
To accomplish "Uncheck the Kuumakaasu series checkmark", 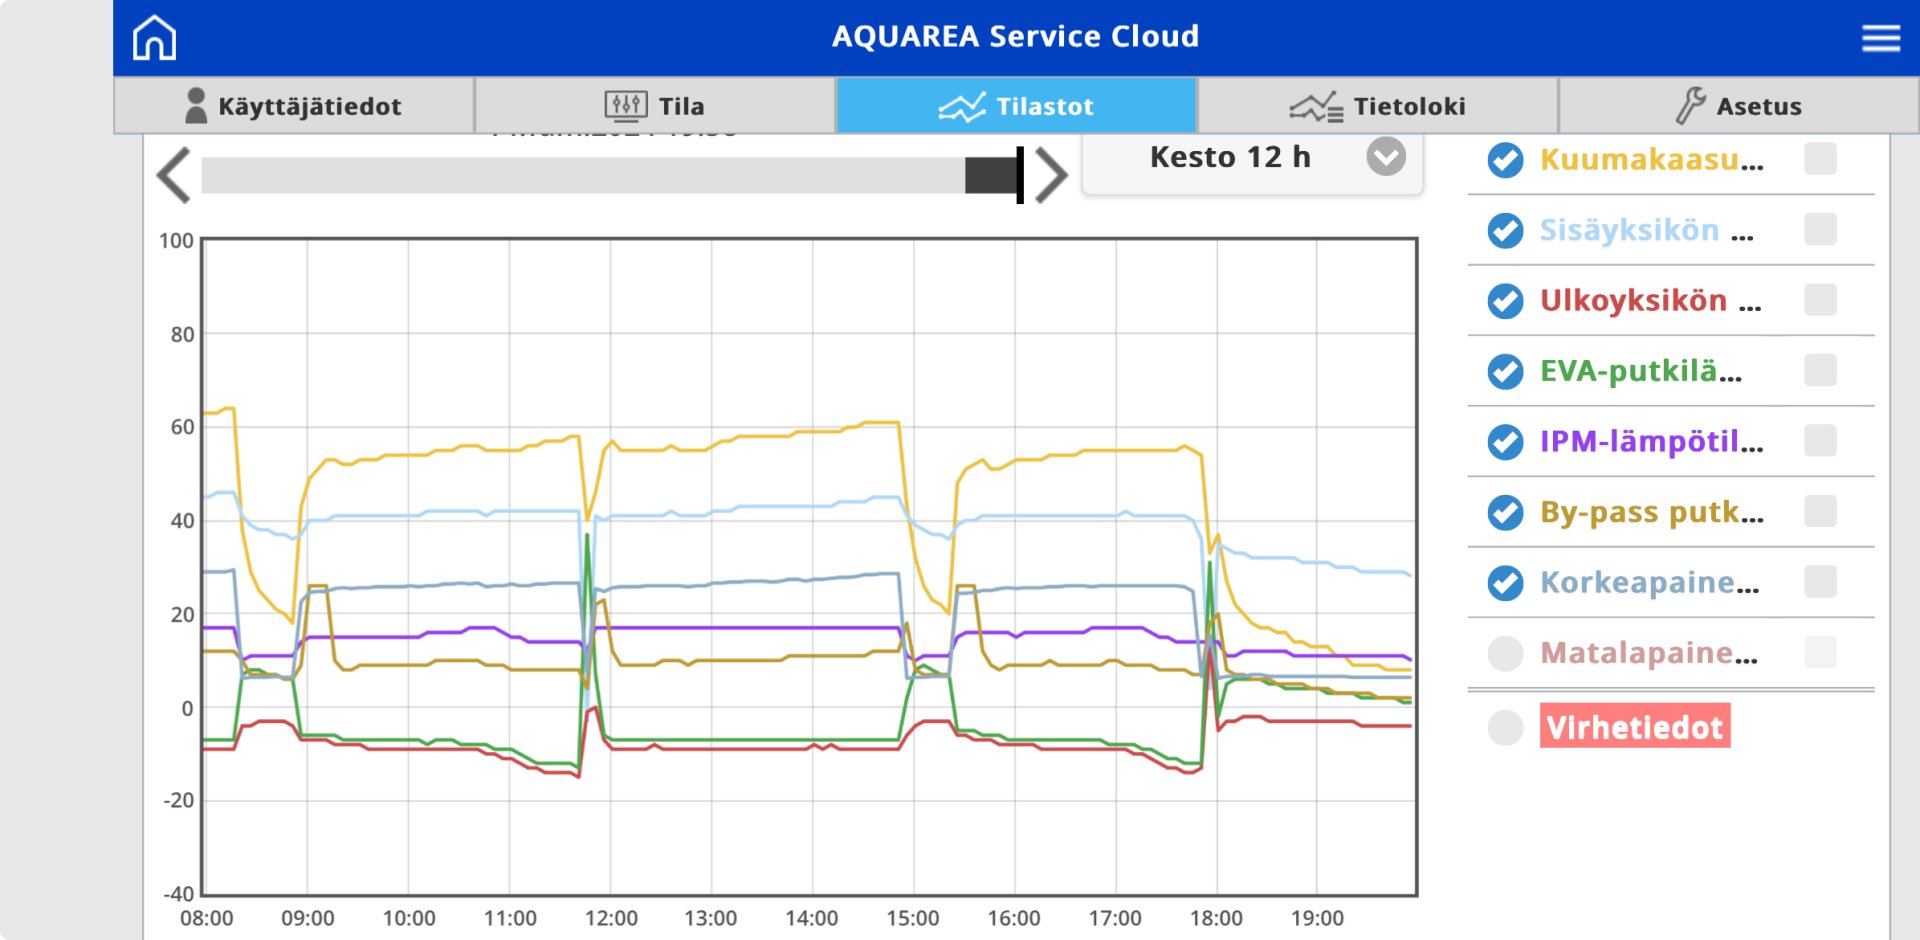I will coord(1505,160).
